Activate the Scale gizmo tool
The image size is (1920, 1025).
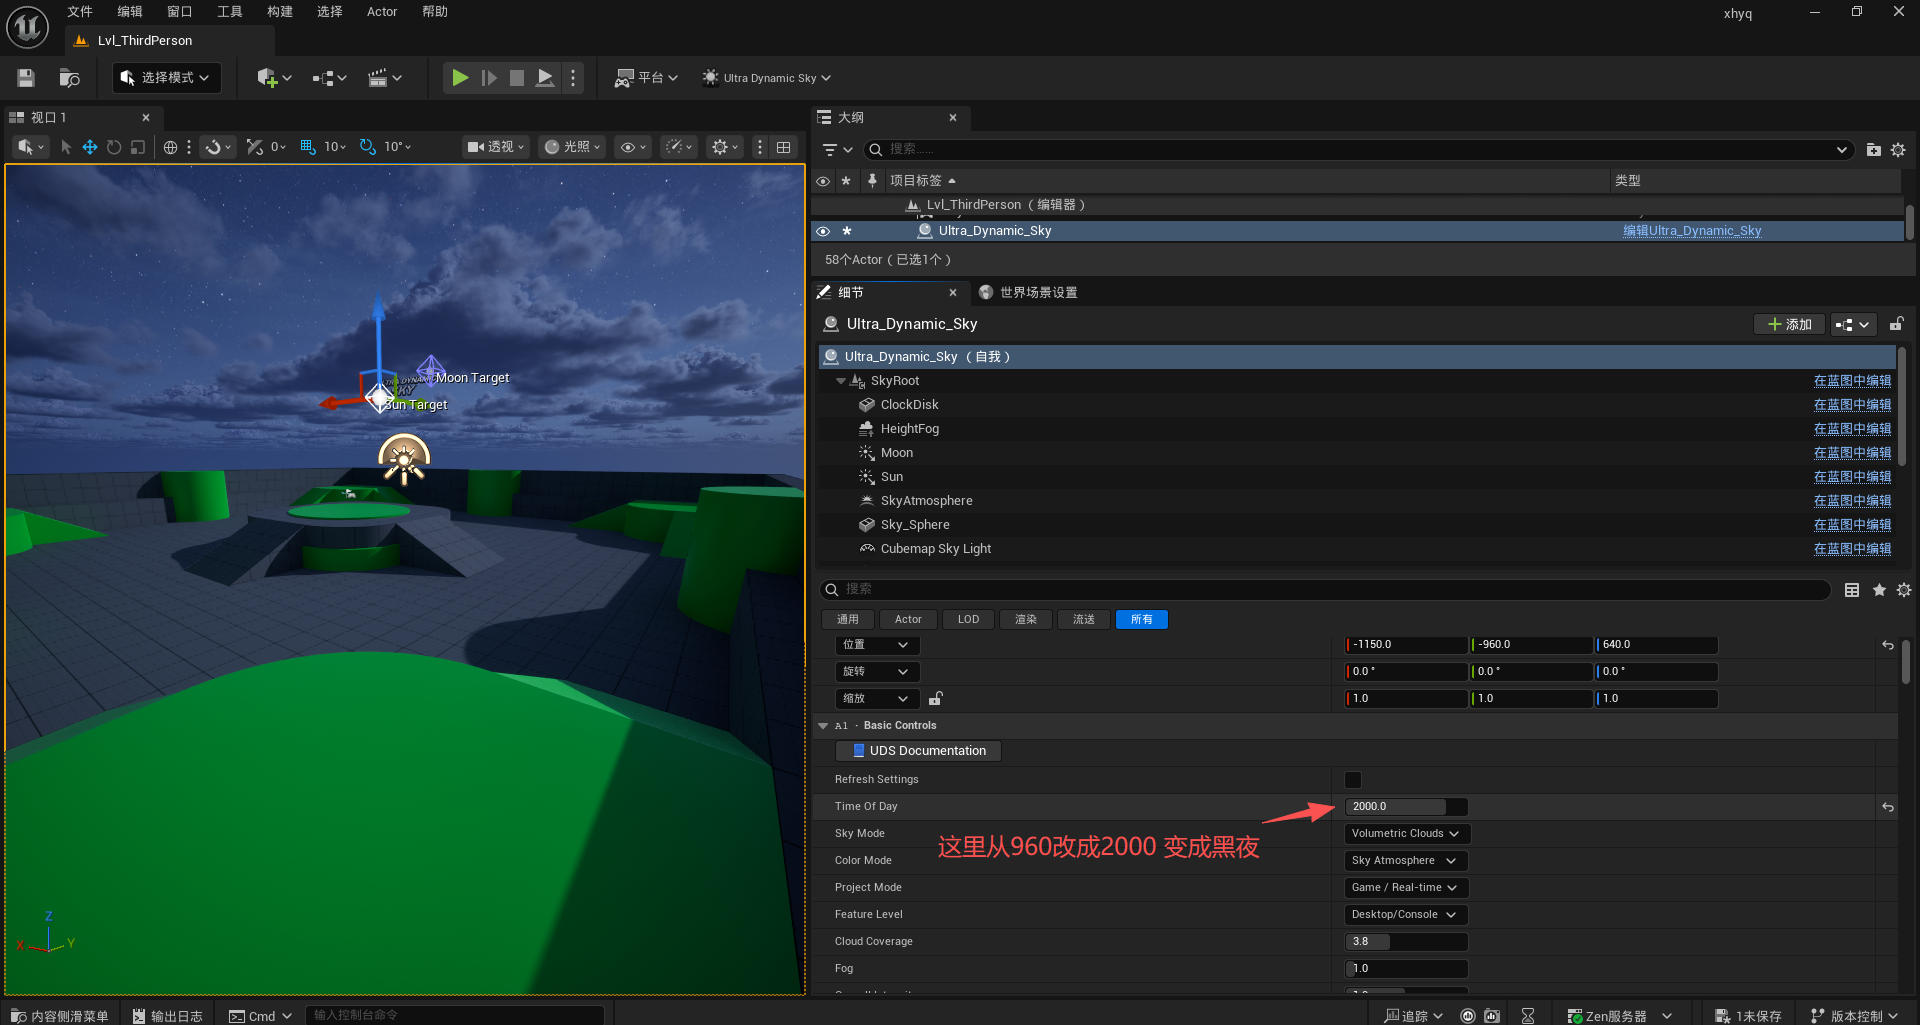click(x=138, y=147)
